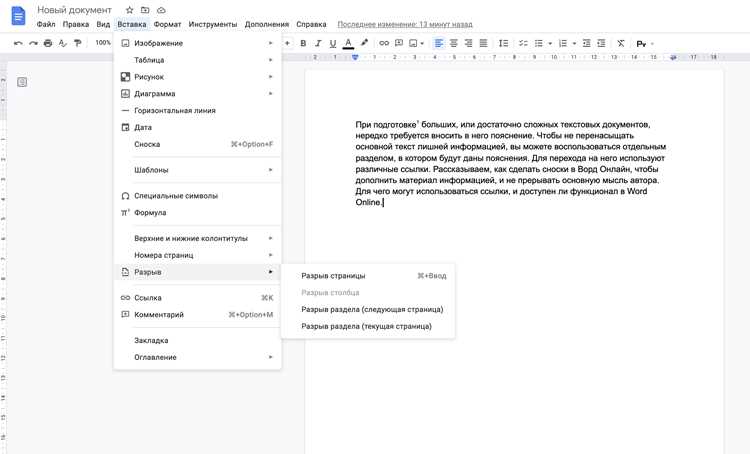The height and width of the screenshot is (454, 750).
Task: Open the Формат menu
Action: (167, 24)
